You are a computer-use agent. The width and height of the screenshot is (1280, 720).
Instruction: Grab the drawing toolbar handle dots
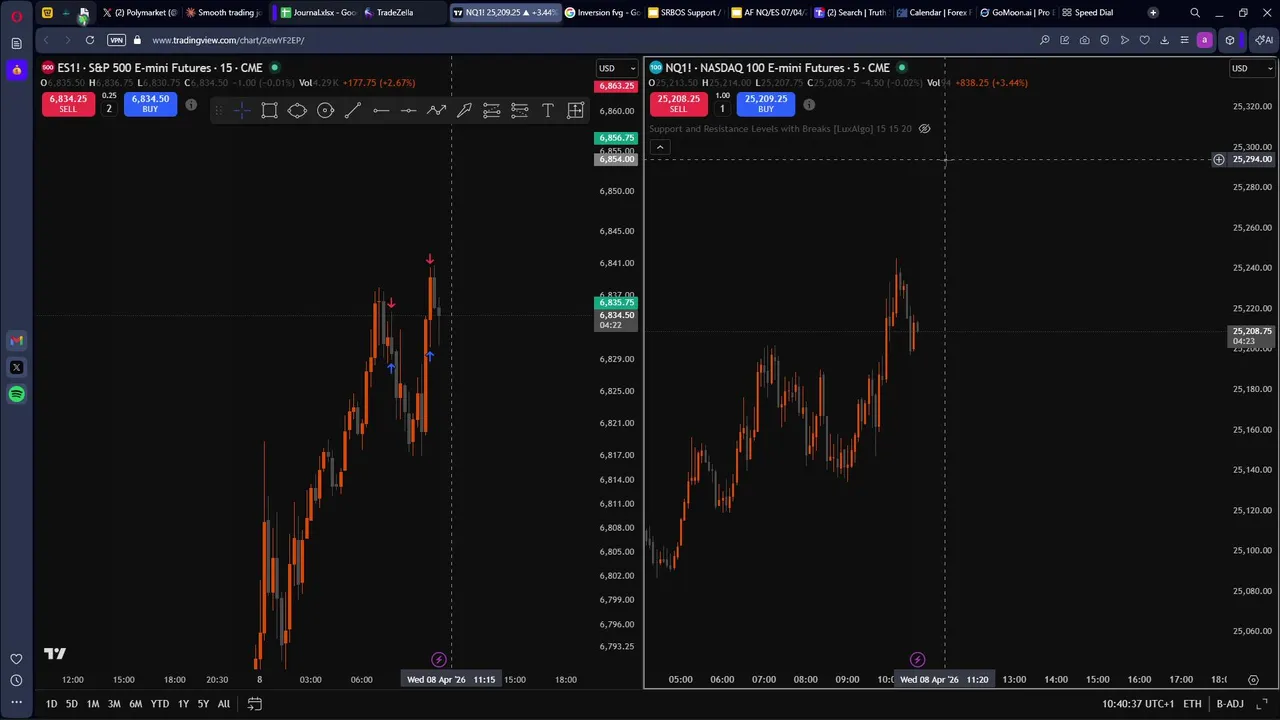[219, 110]
